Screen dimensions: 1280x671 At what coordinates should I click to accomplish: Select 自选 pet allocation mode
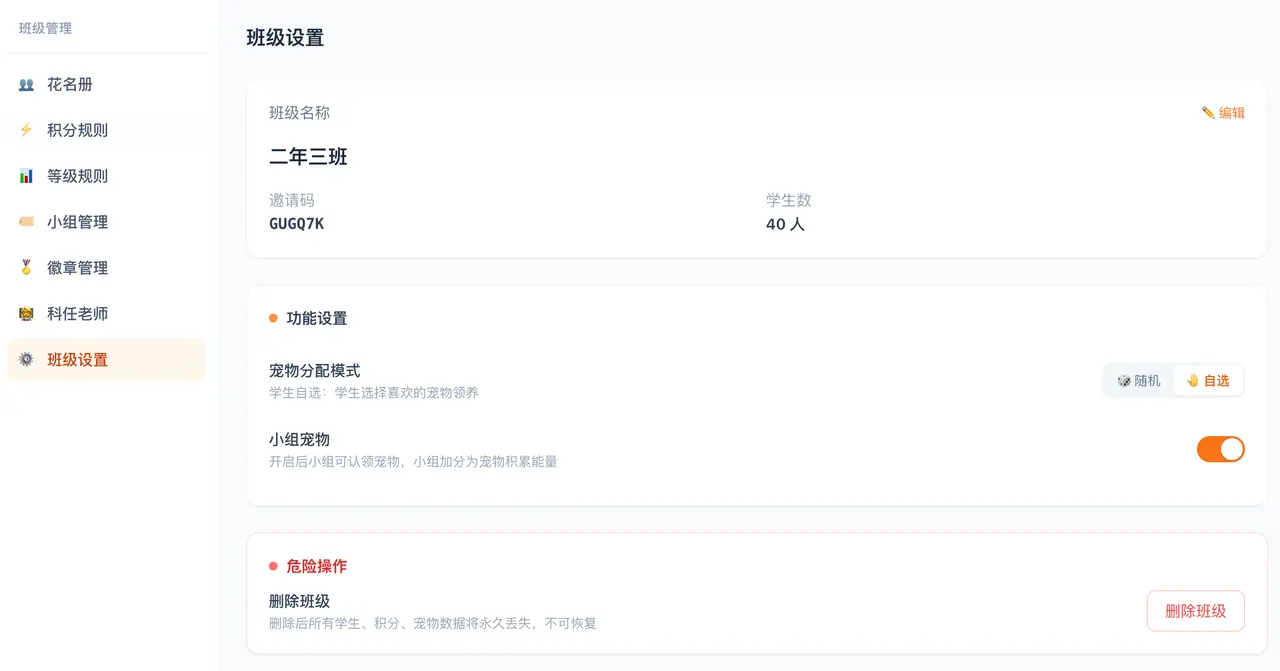tap(1208, 380)
